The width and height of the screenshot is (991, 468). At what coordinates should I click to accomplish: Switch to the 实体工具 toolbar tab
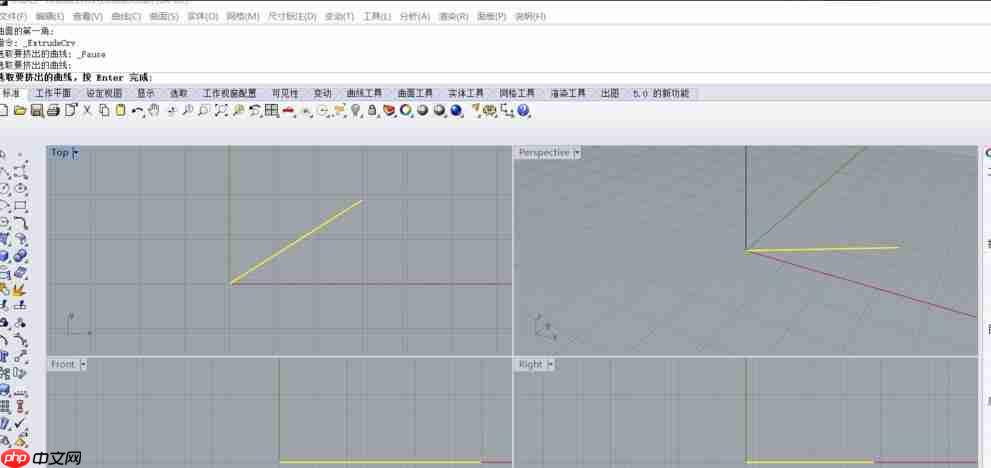point(466,93)
